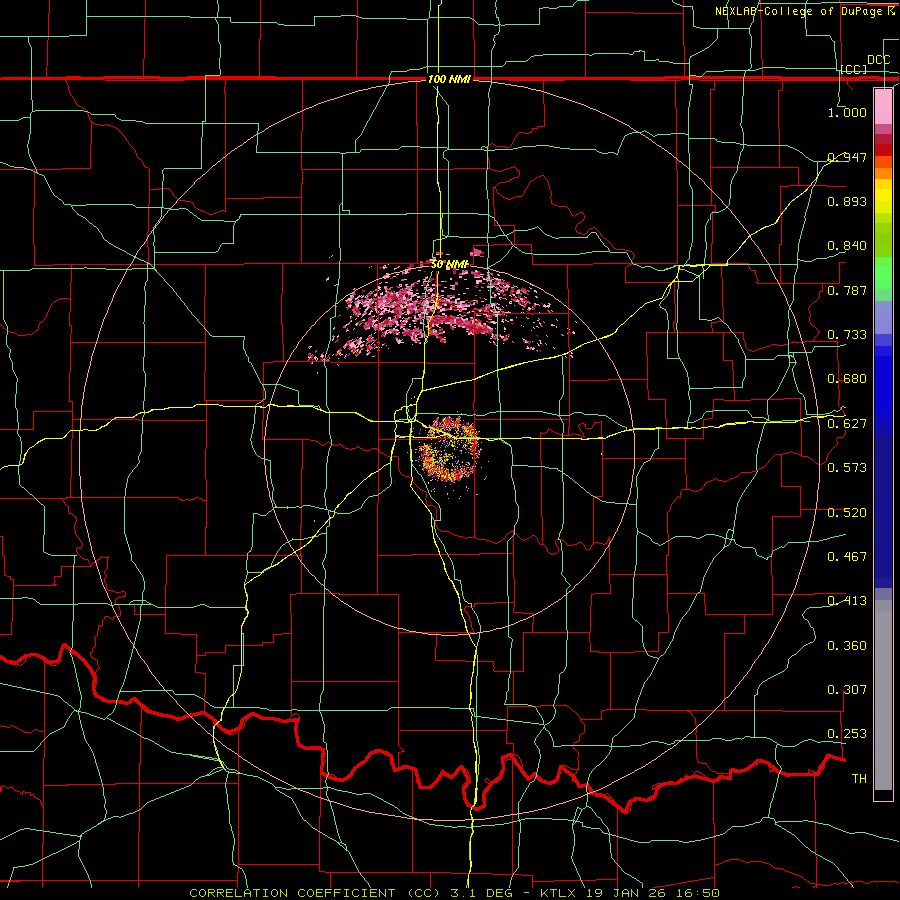Viewport: 900px width, 900px height.
Task: Select the 0.360 scale value
Action: point(847,646)
